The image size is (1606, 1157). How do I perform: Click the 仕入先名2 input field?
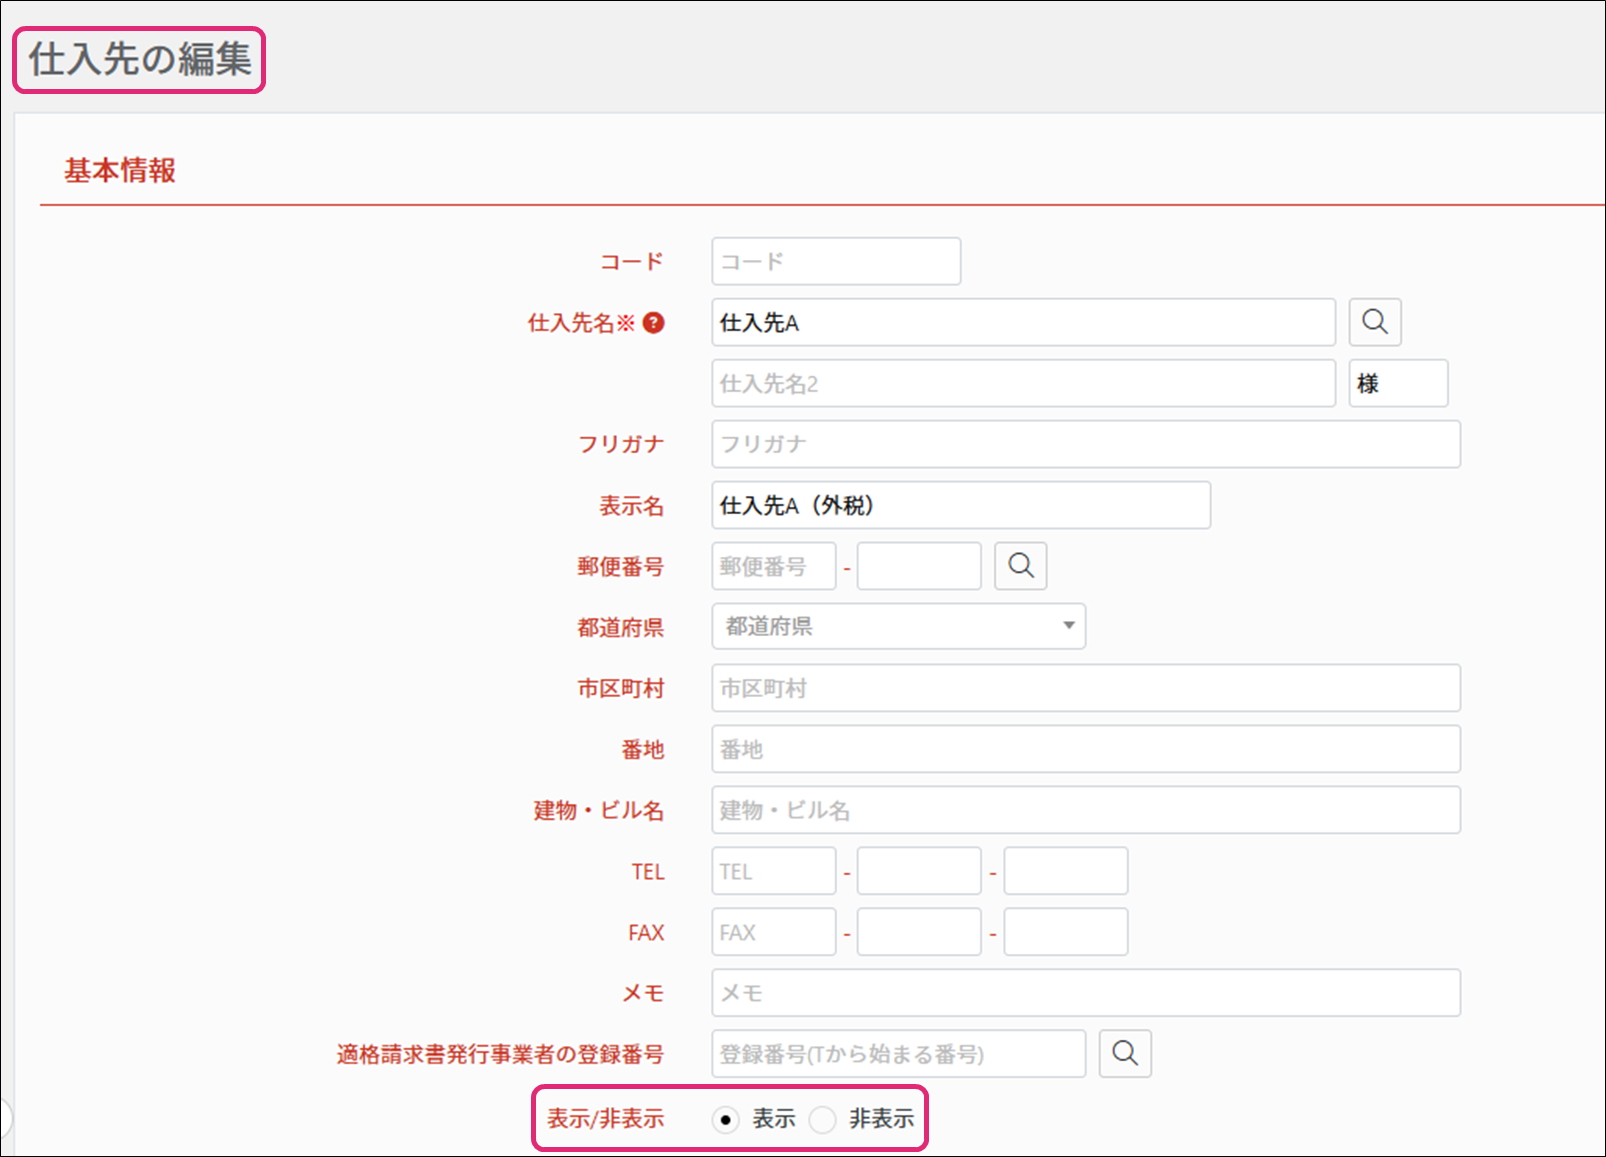pos(1023,384)
